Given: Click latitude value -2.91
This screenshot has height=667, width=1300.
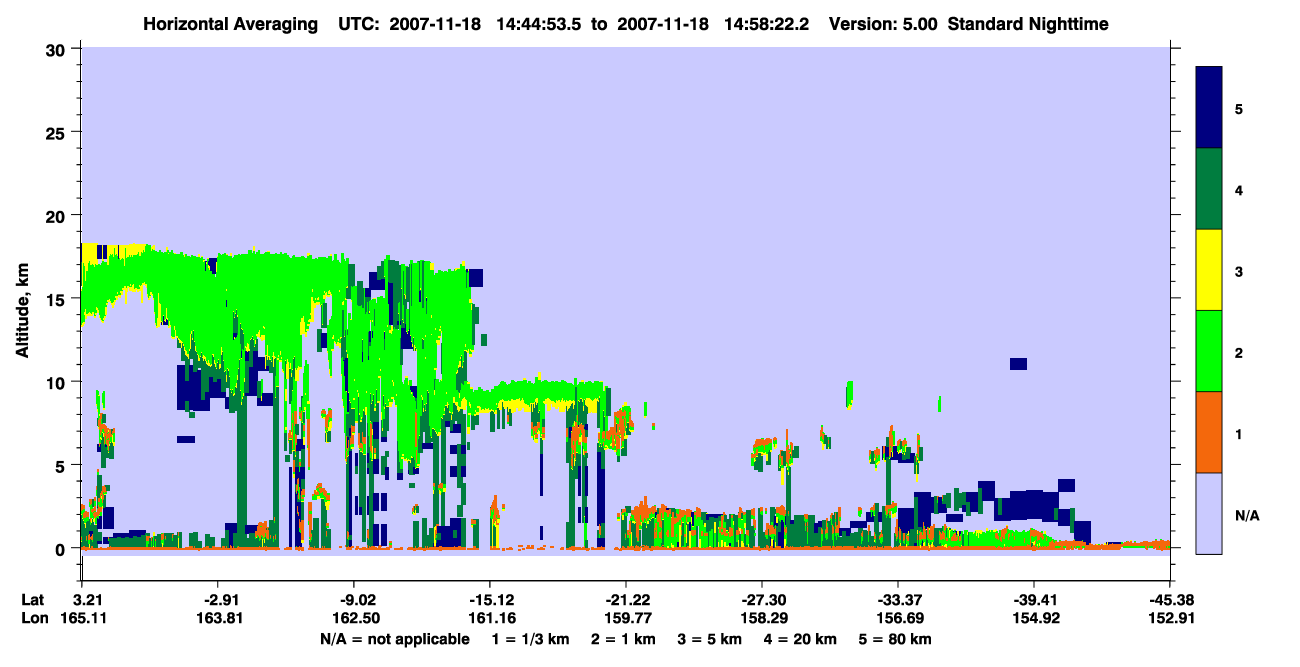Looking at the screenshot, I should pyautogui.click(x=218, y=600).
